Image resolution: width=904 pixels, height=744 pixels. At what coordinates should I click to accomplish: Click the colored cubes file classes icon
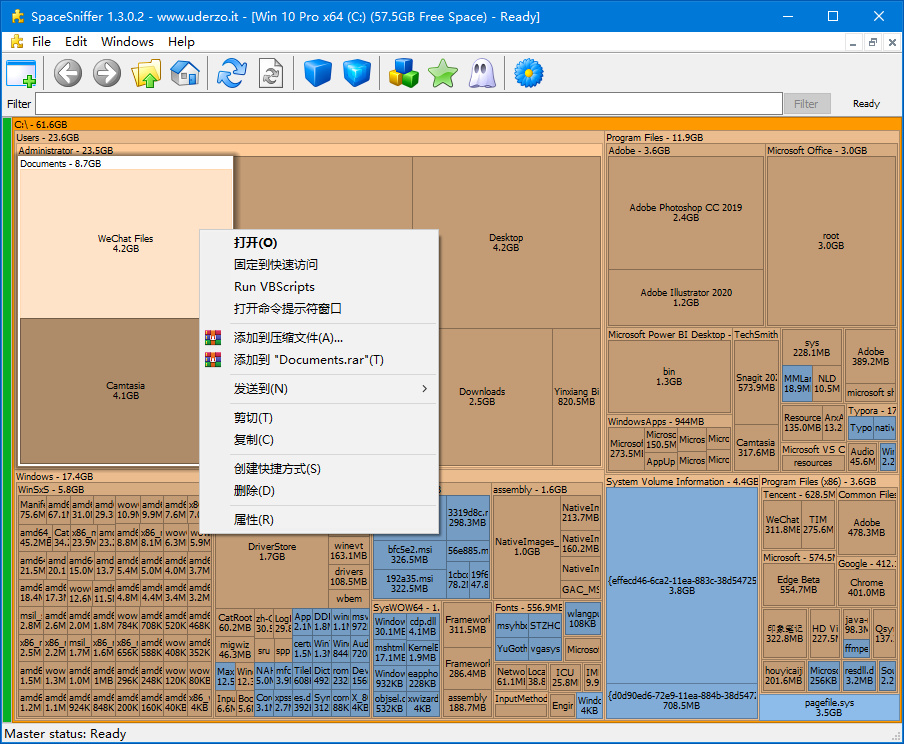click(x=403, y=73)
